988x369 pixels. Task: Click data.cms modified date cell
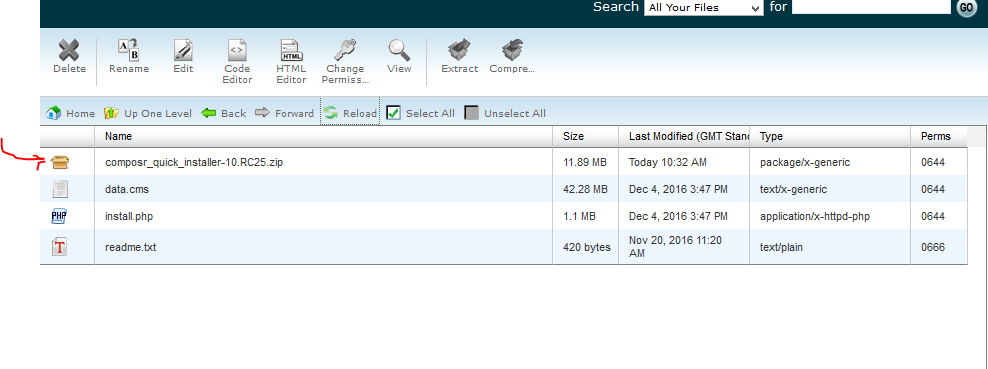pos(679,190)
